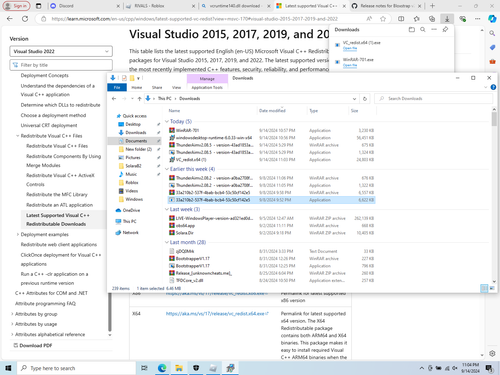Viewport: 500px width, 375px height.
Task: Collapse the Today group in Downloads
Action: [167, 122]
